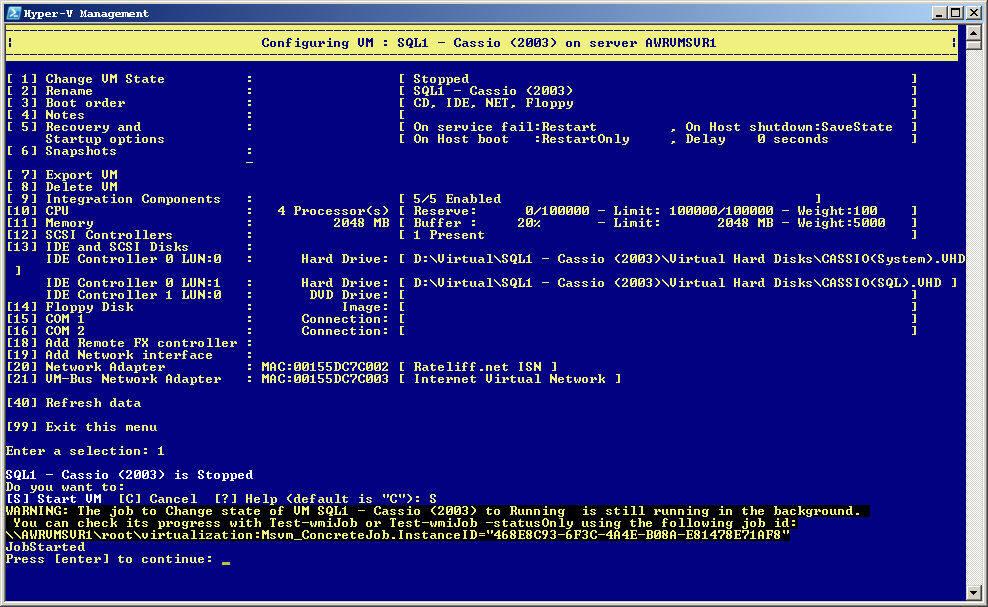Viewport: 988px width, 607px height.
Task: Click '[ 8] Delete VM' line
Action: pyautogui.click(x=62, y=187)
